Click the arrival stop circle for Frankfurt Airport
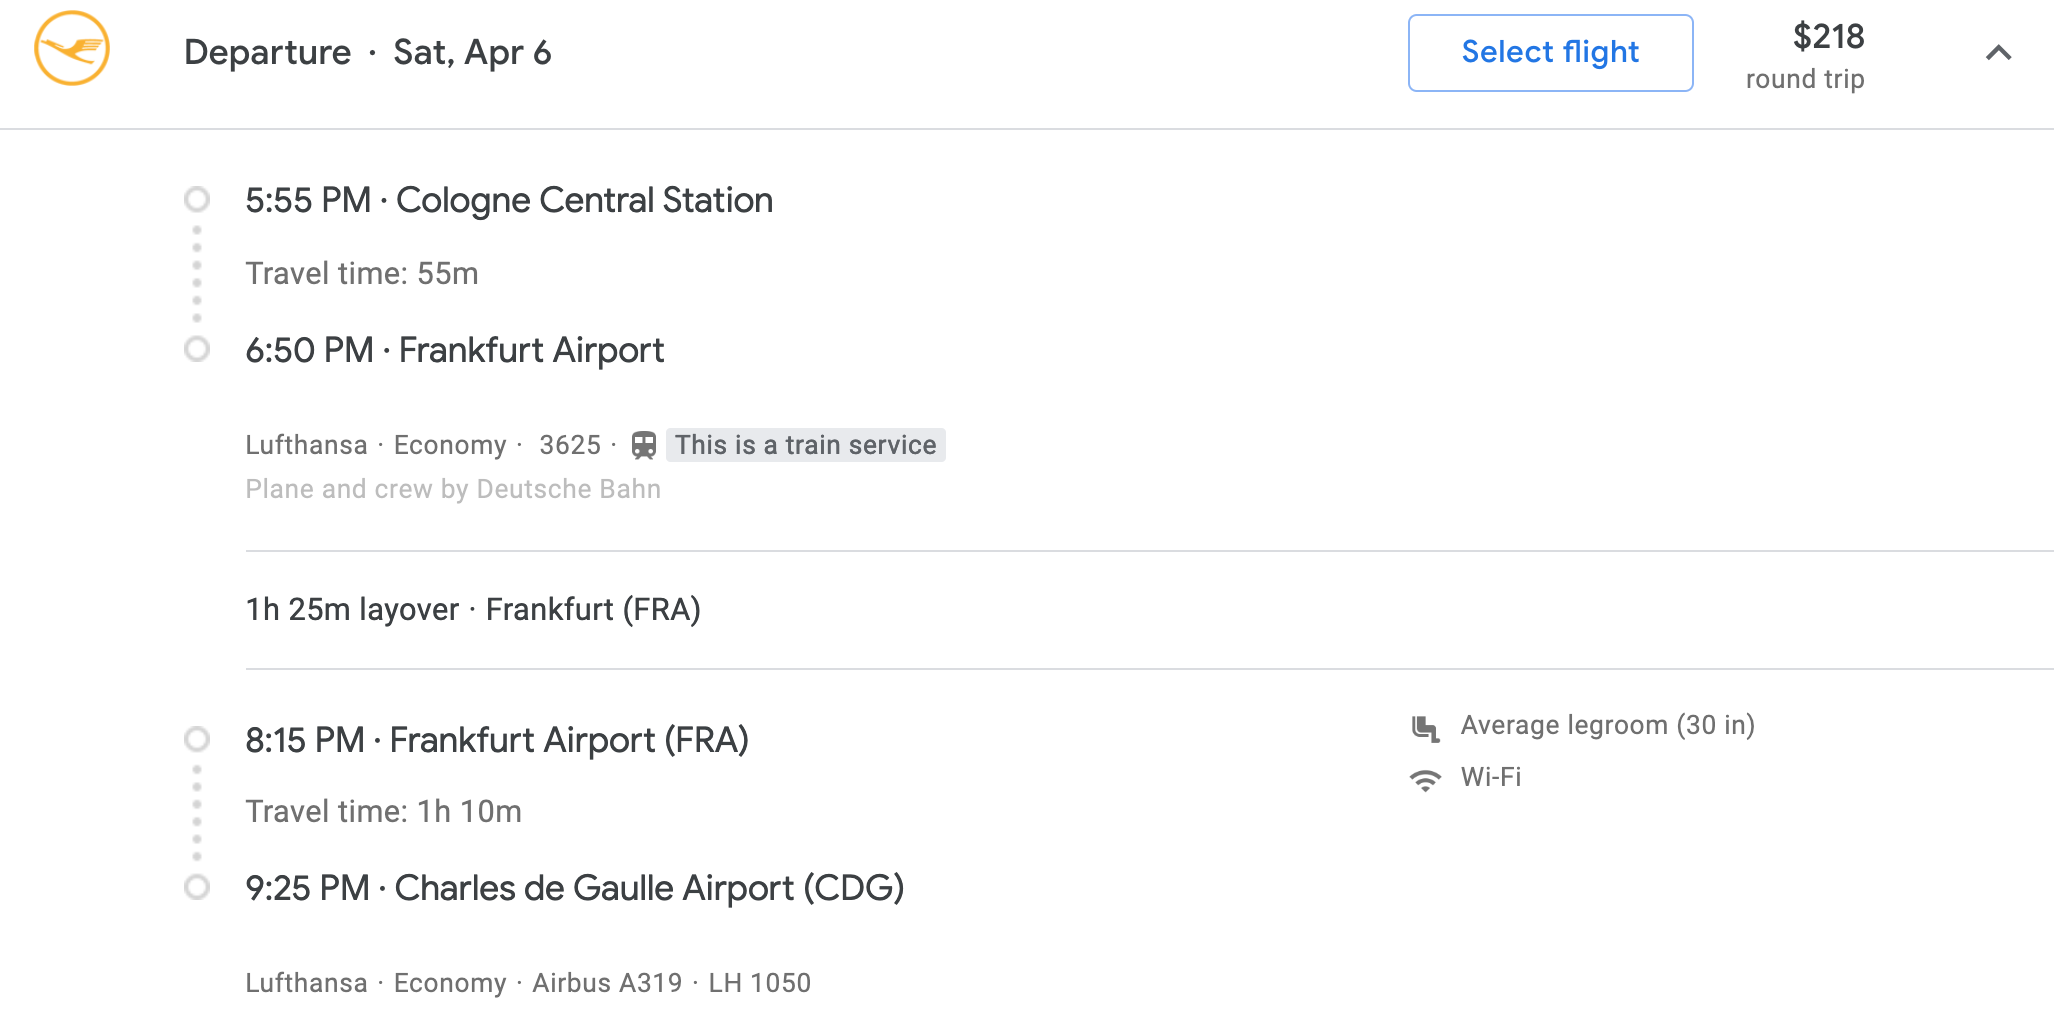This screenshot has height=1036, width=2054. (x=197, y=350)
